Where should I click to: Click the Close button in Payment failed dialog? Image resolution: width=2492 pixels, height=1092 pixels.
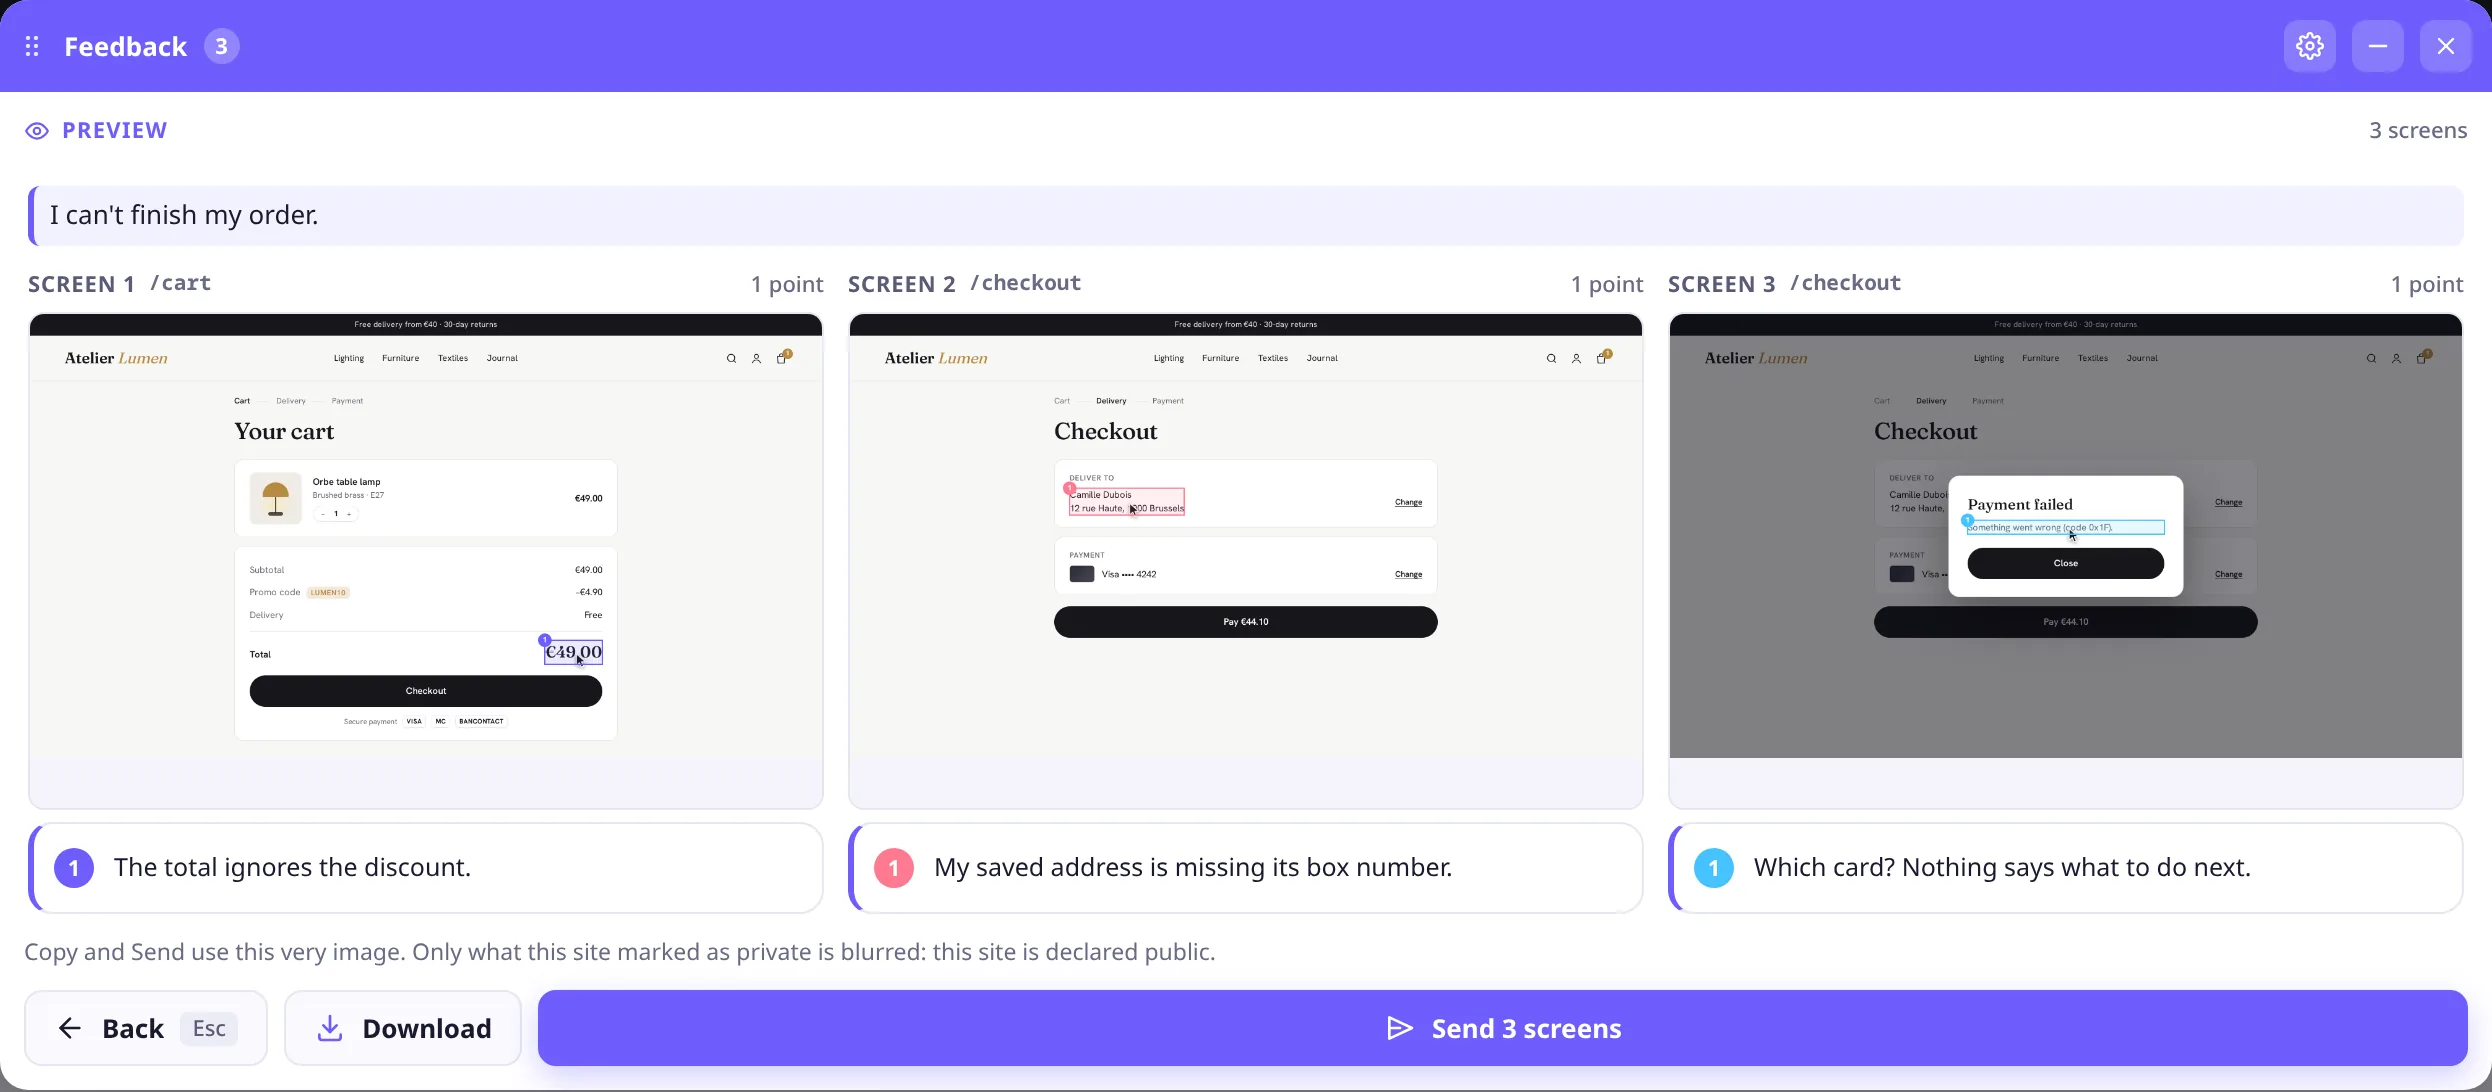click(2065, 563)
